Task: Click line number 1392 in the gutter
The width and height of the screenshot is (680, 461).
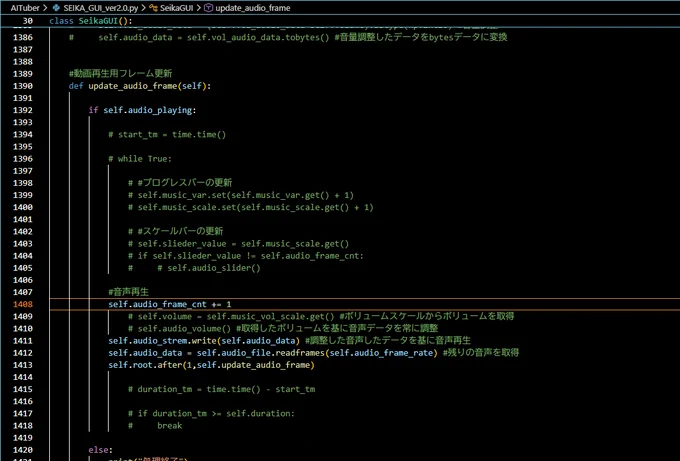Action: coord(23,110)
